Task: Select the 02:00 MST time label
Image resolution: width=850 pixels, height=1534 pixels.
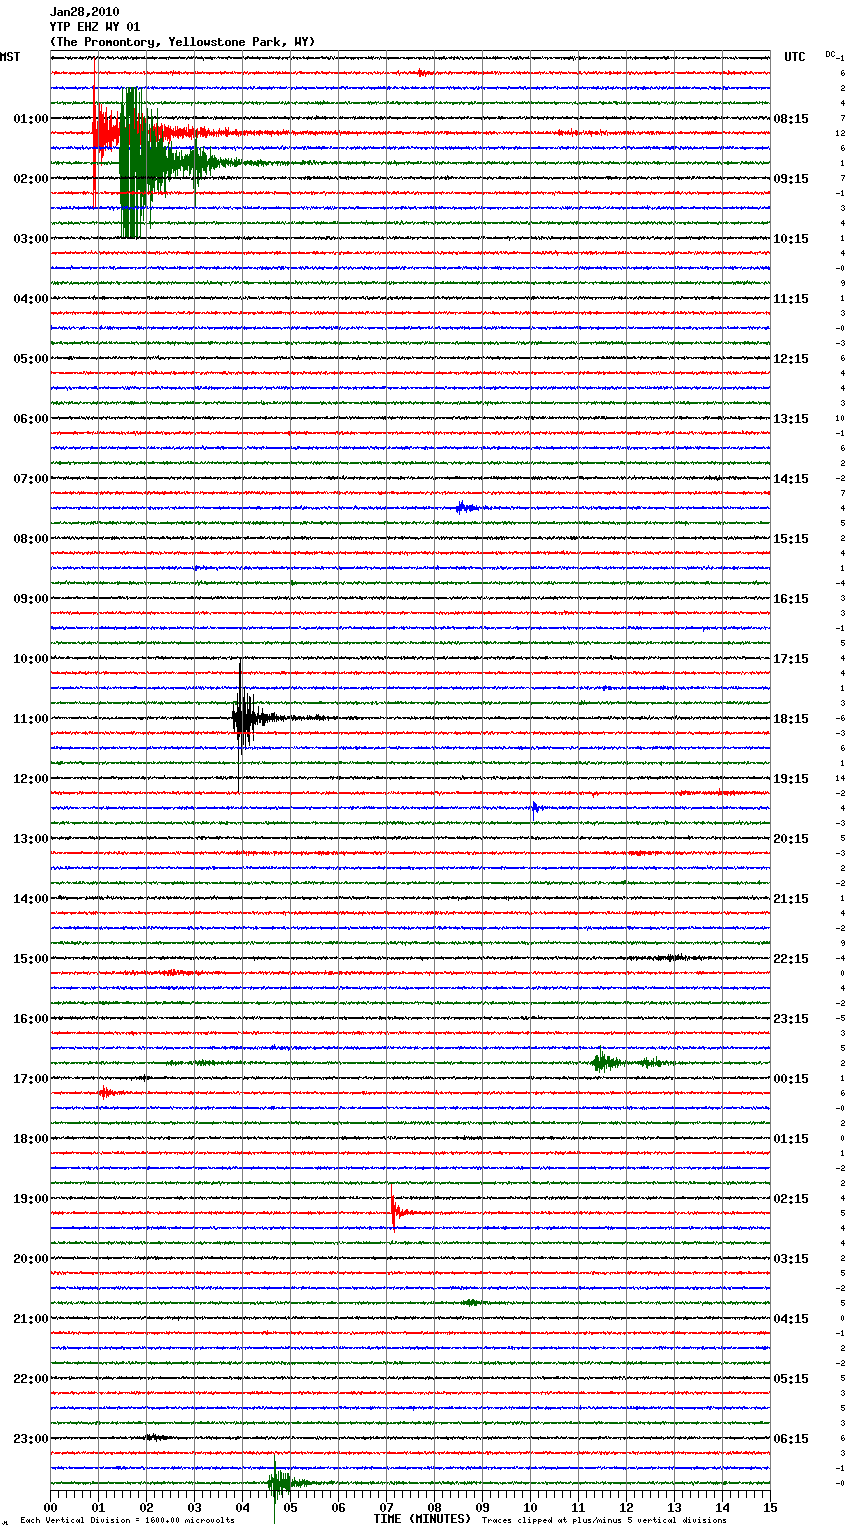Action: (30, 179)
